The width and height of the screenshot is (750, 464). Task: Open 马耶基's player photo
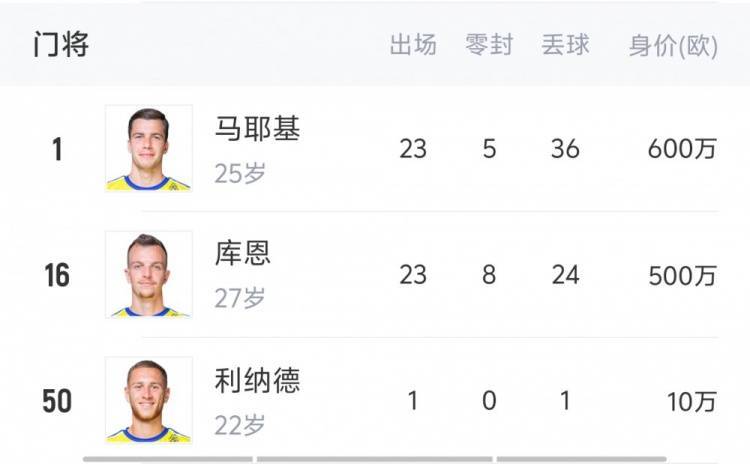[149, 148]
